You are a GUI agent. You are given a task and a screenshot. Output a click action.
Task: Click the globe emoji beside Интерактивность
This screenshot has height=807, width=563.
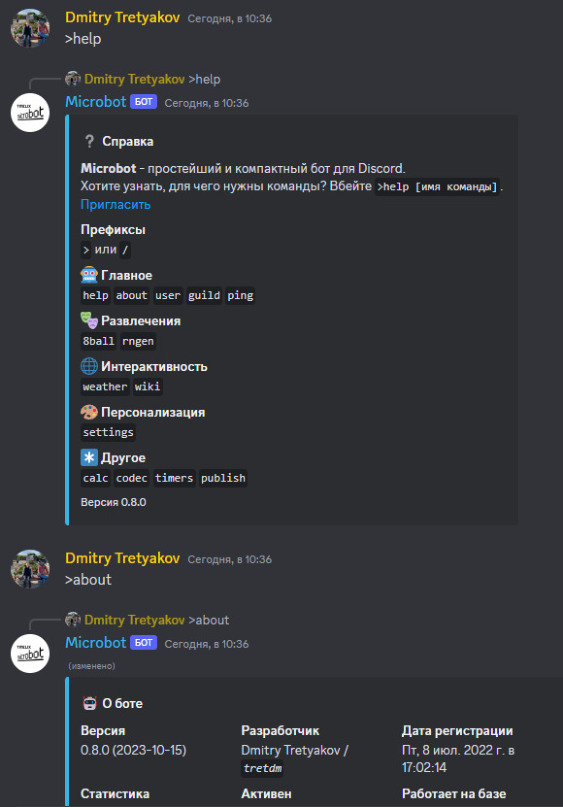(89, 366)
